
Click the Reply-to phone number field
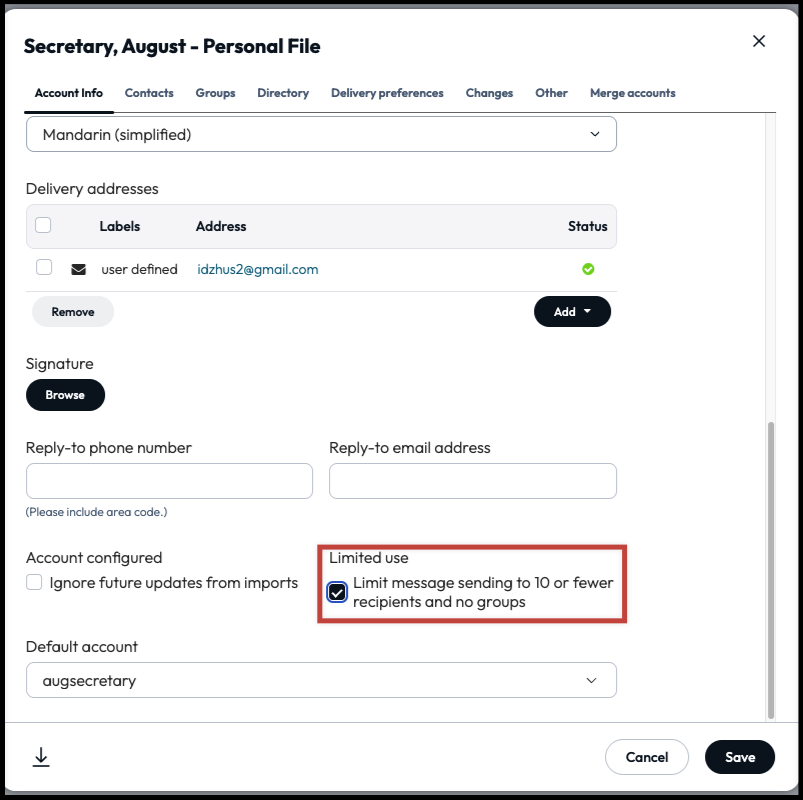point(169,481)
